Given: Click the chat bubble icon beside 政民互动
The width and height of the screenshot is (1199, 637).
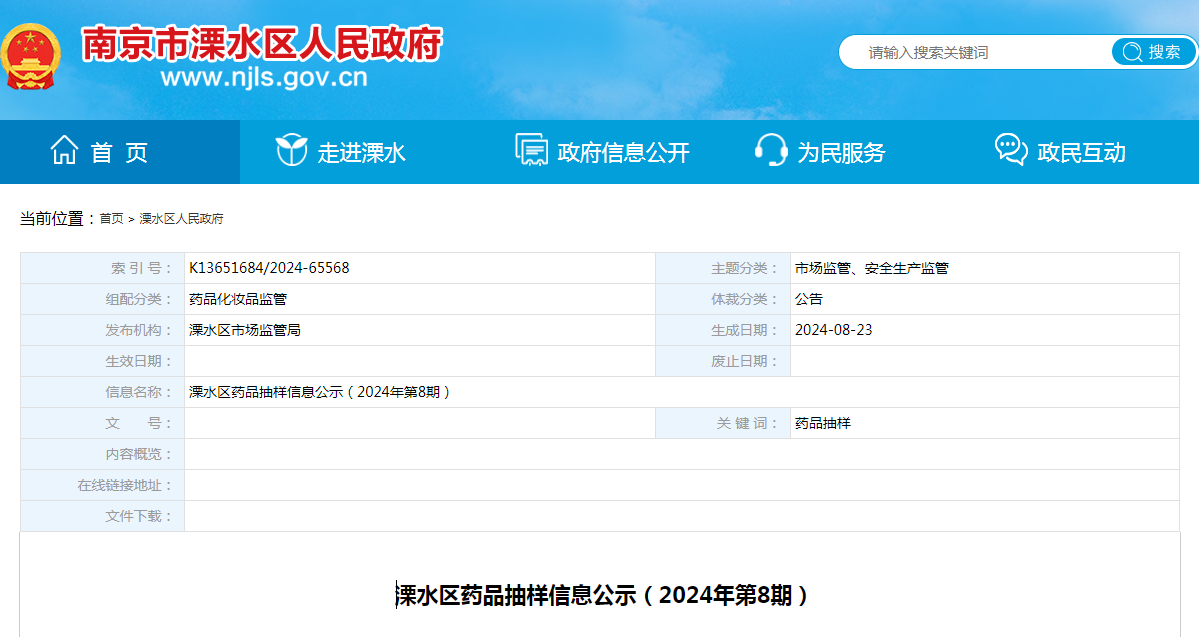Looking at the screenshot, I should (x=1011, y=151).
